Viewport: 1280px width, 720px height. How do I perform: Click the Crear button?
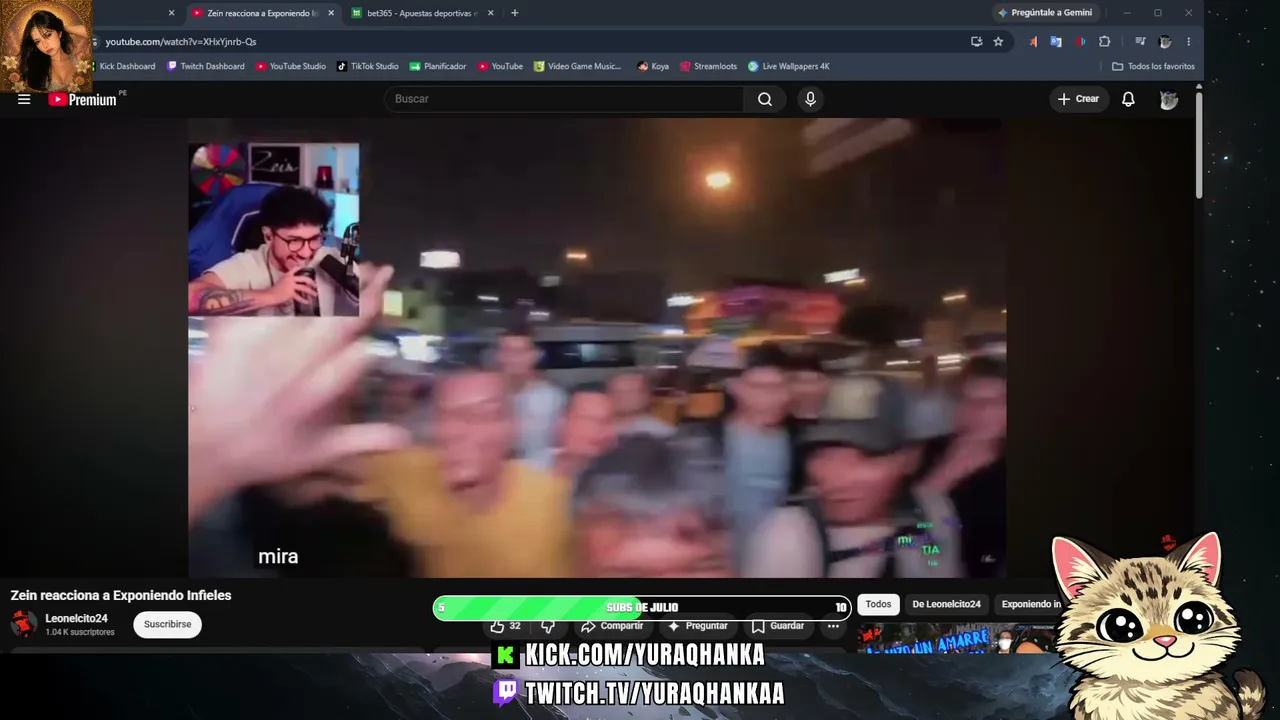1078,99
